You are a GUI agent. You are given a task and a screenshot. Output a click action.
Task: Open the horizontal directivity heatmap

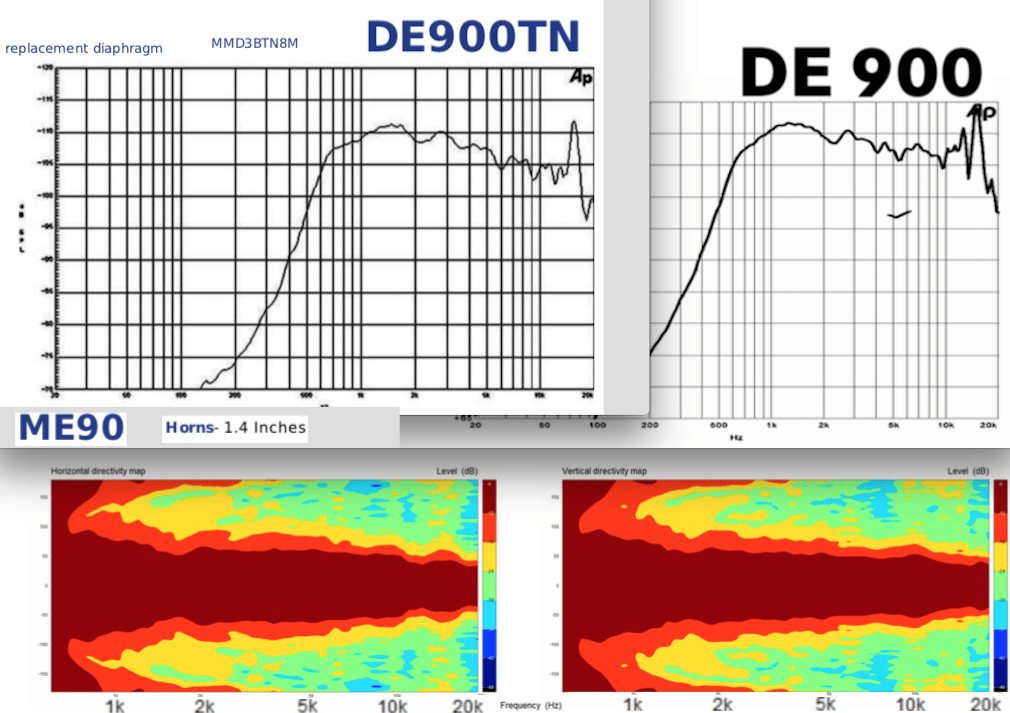click(265, 585)
